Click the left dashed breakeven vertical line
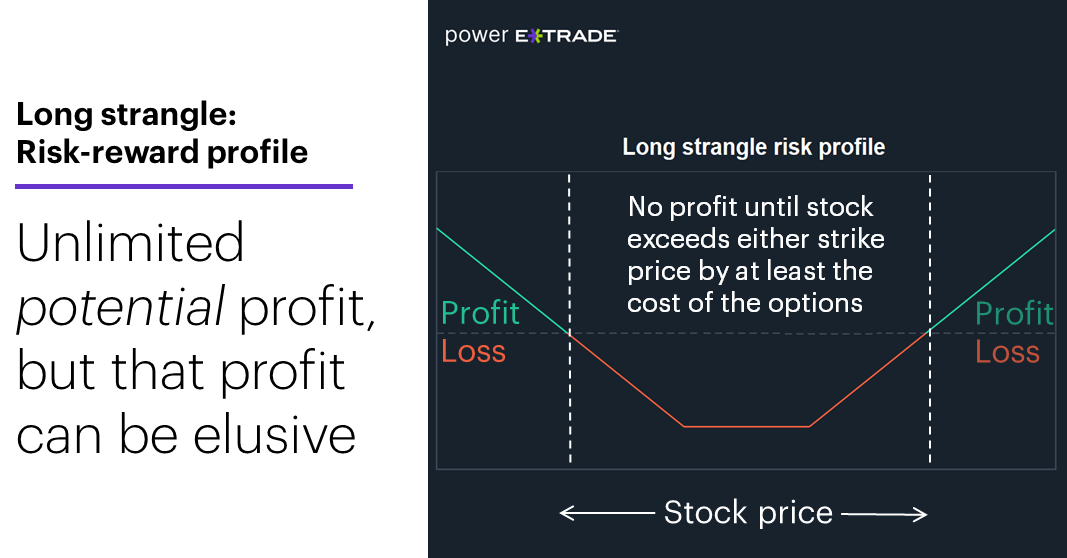 pos(570,320)
